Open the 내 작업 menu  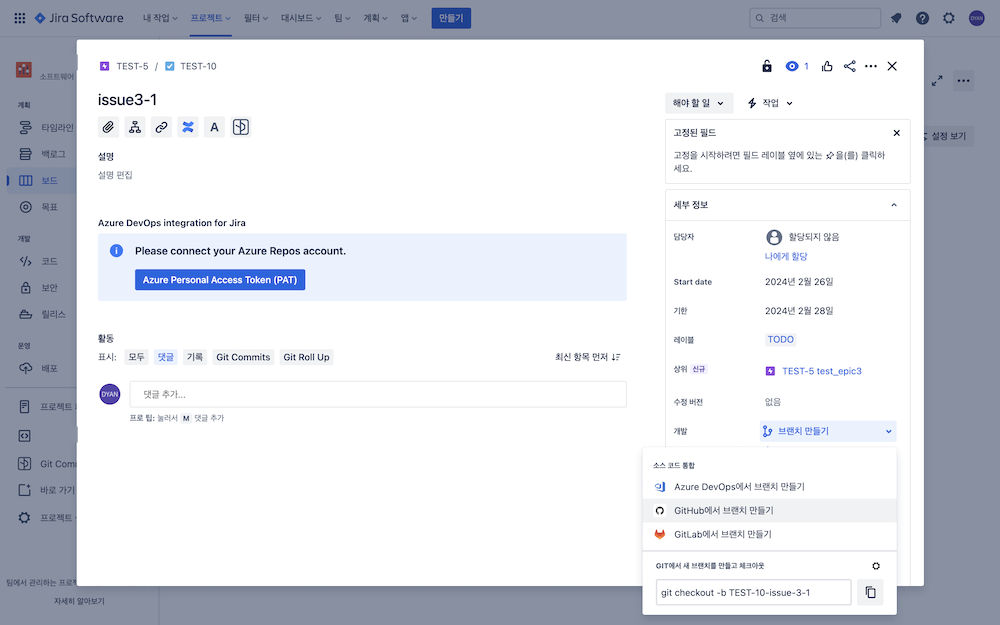click(x=159, y=18)
